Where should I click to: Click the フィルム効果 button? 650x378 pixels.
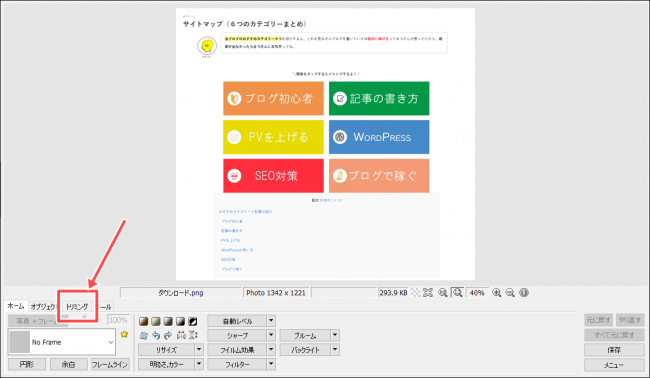[237, 350]
